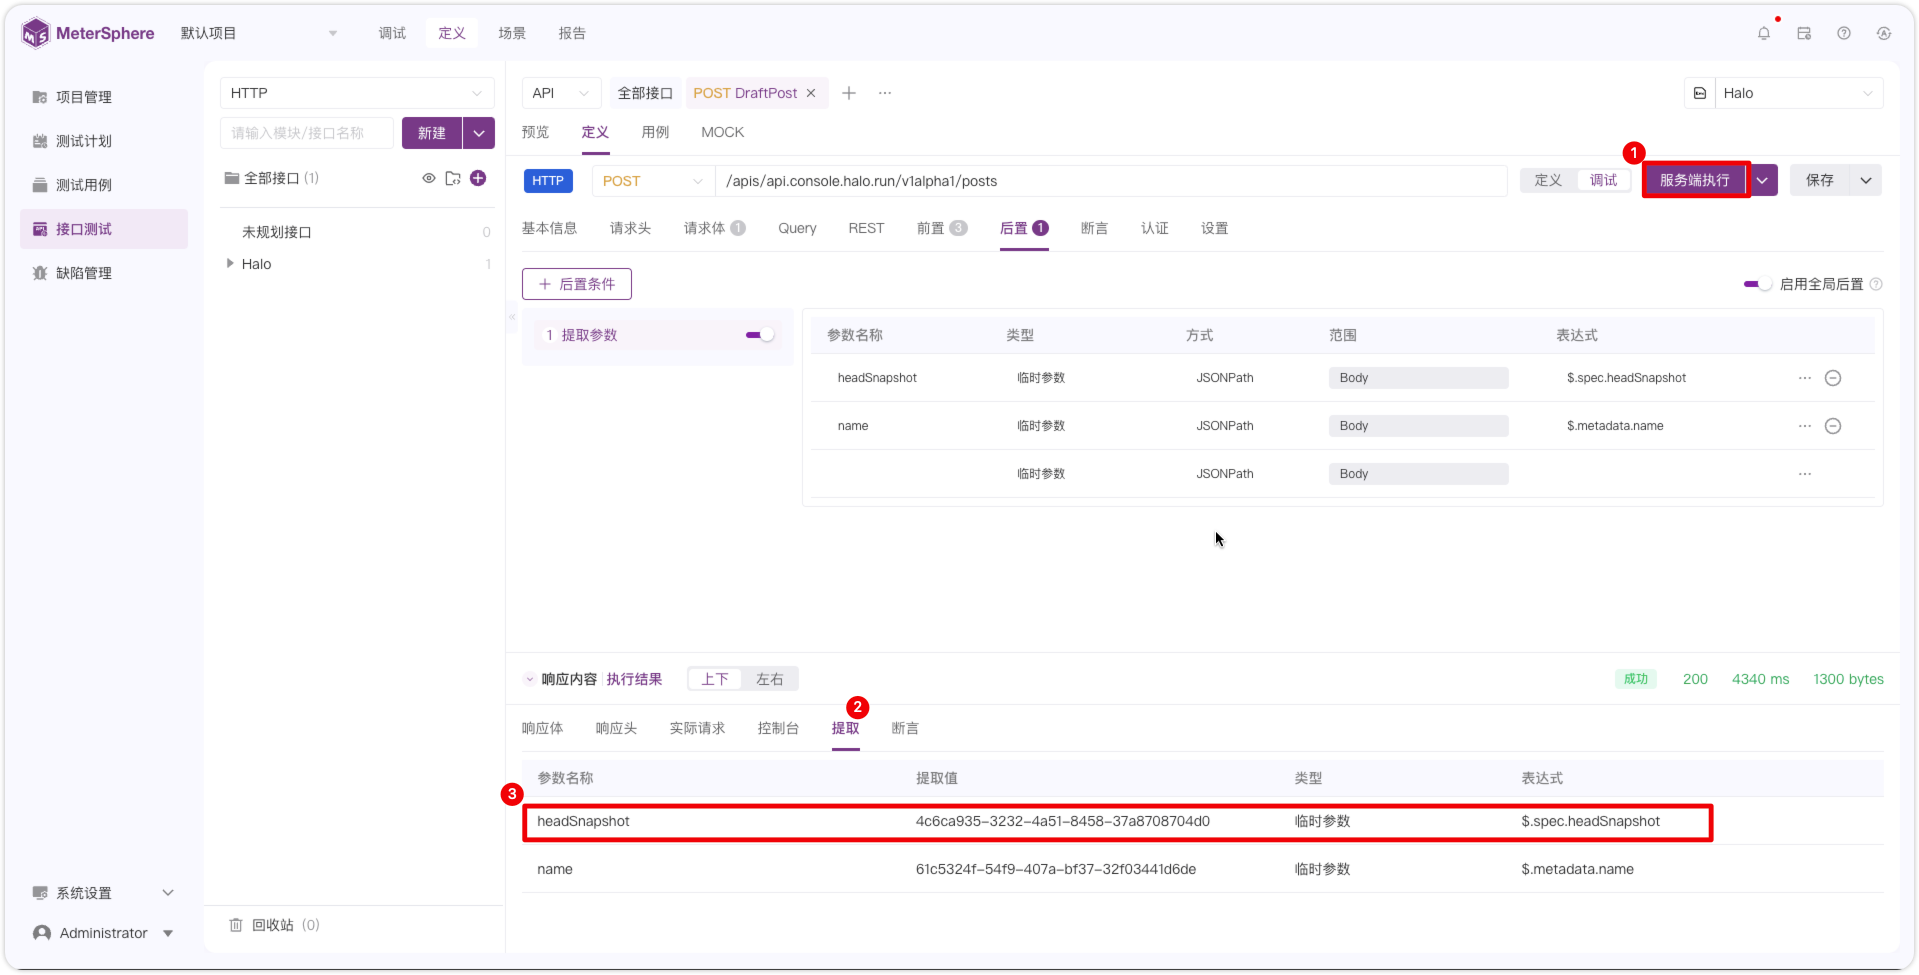1919x975 pixels.
Task: Open the help question mark icon
Action: (1844, 33)
